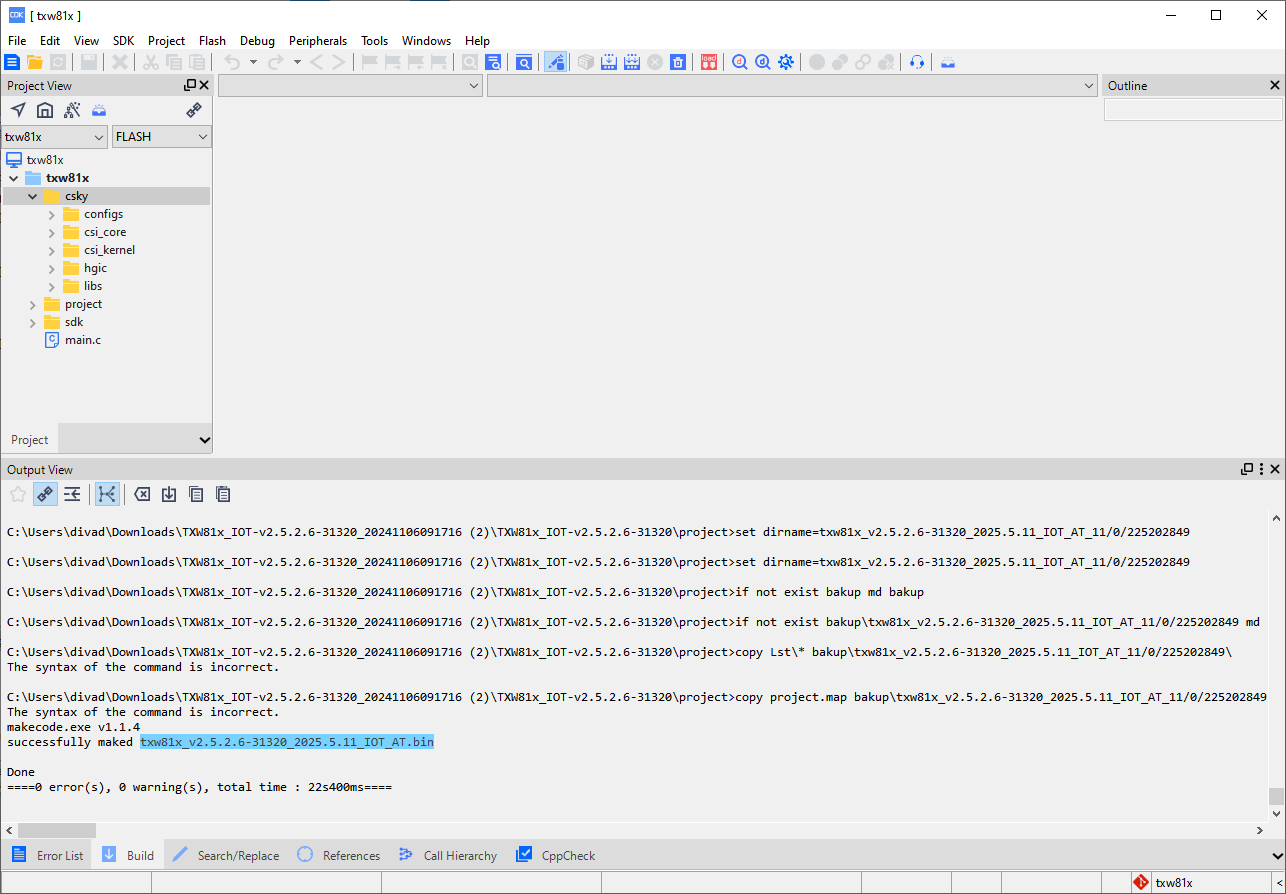Toggle the tree-branch icon in Output View

107,494
